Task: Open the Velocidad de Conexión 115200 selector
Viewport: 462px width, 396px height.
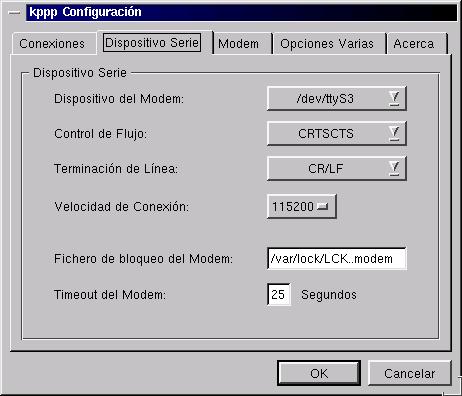Action: pos(302,207)
